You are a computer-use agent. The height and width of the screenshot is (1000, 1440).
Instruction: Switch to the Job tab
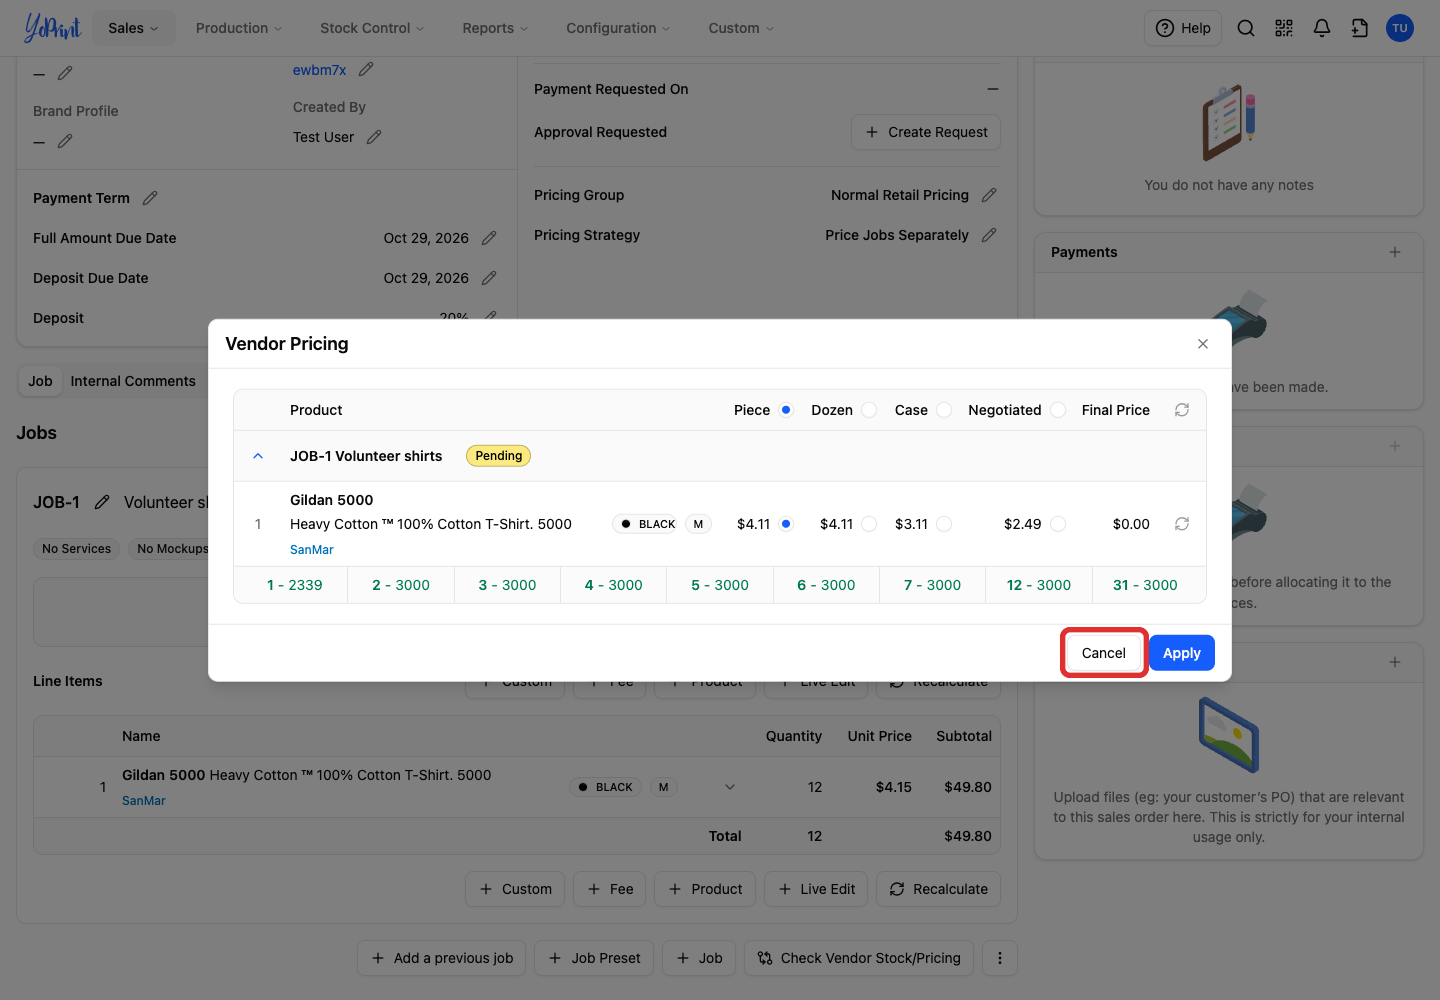click(x=40, y=381)
